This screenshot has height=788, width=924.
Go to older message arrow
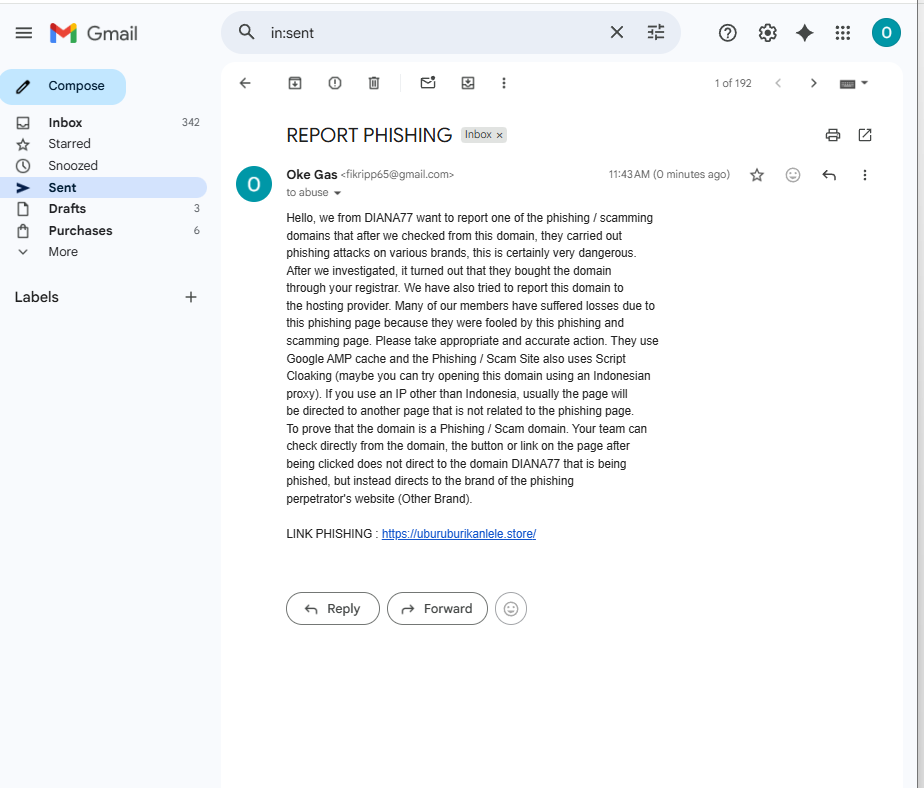pos(813,83)
